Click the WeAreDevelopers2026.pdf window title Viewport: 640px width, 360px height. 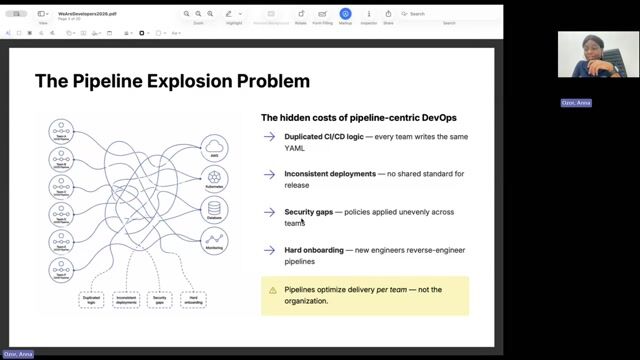click(87, 13)
